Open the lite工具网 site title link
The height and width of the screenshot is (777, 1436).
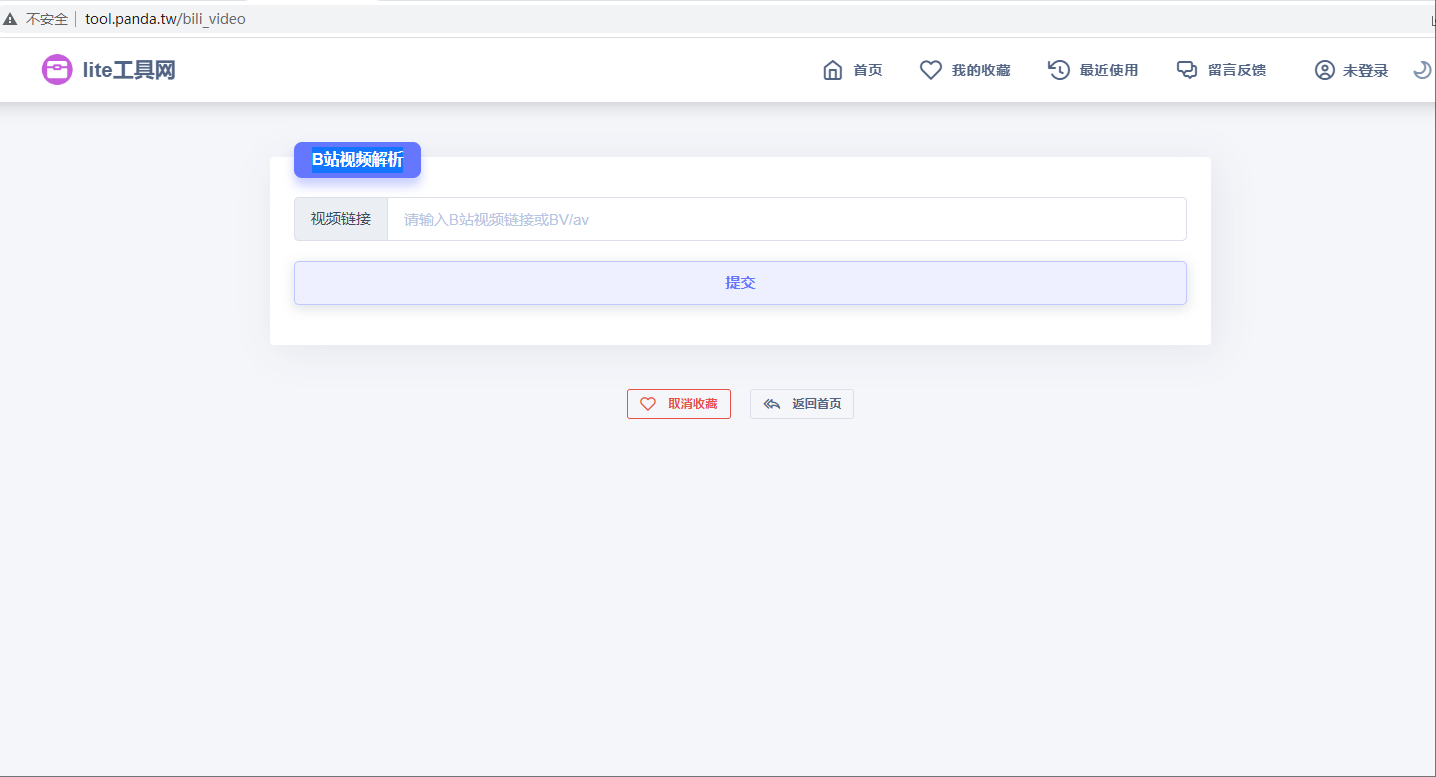[129, 70]
